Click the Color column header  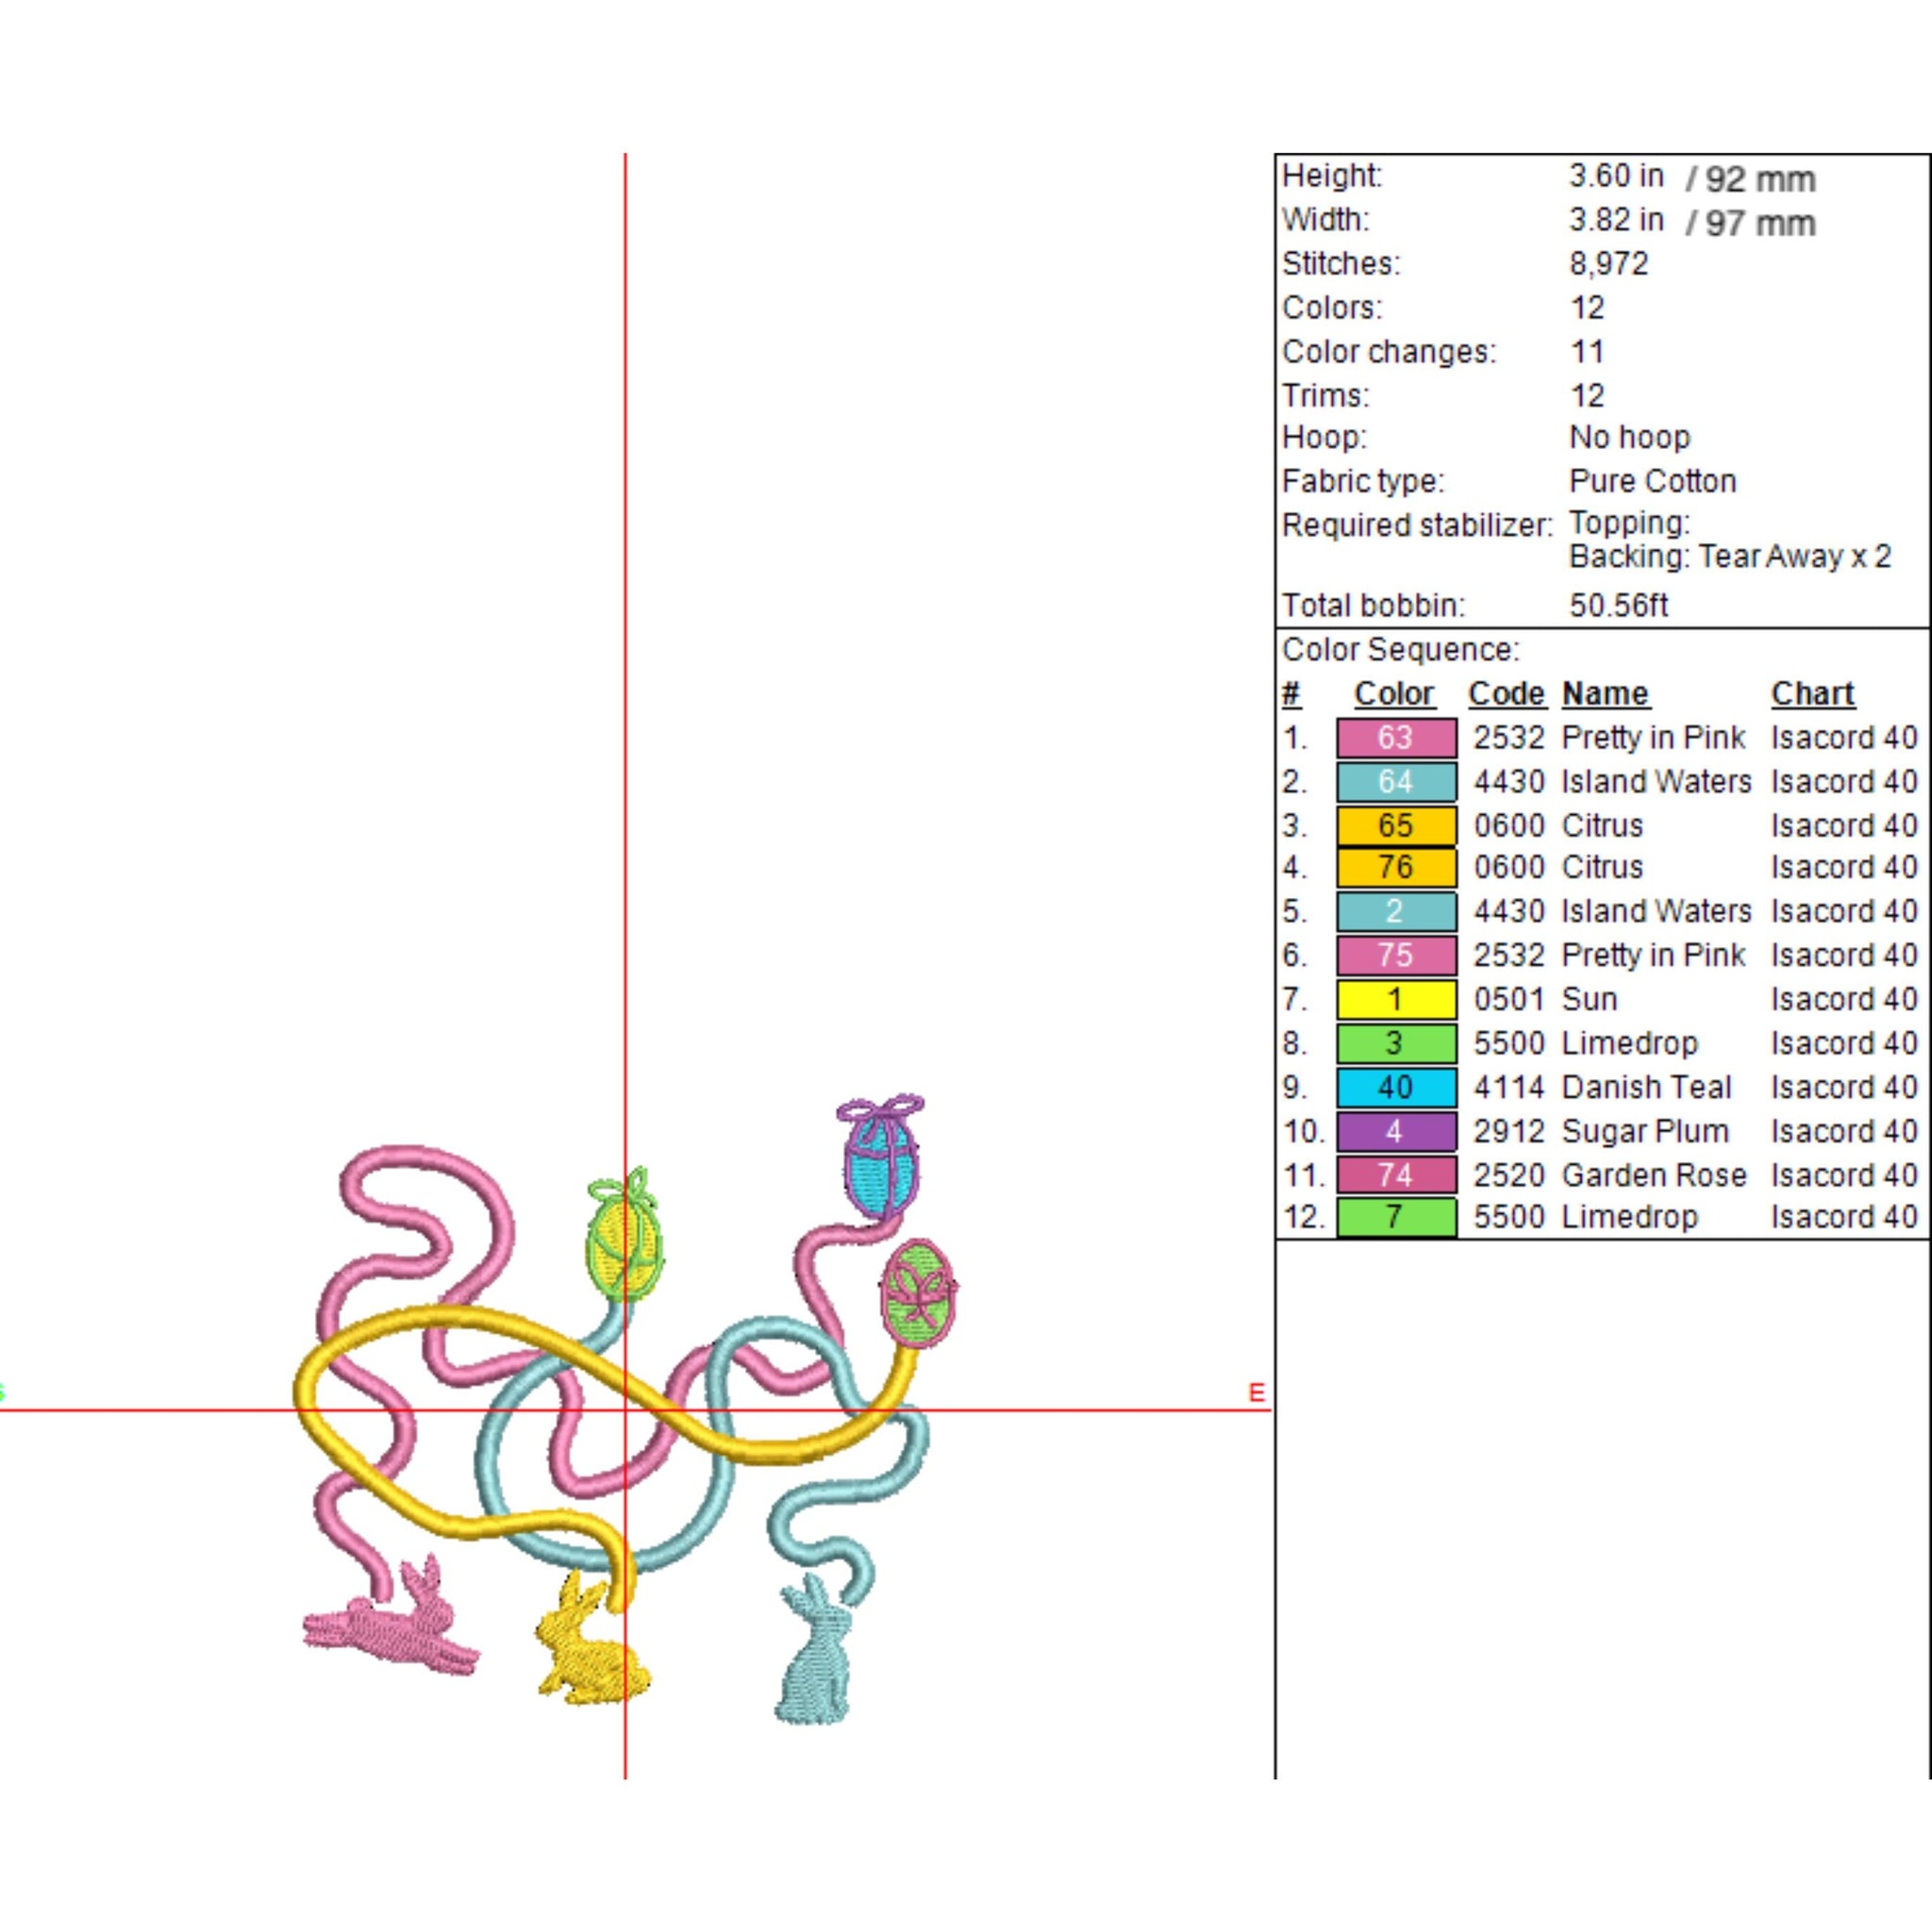[1393, 693]
